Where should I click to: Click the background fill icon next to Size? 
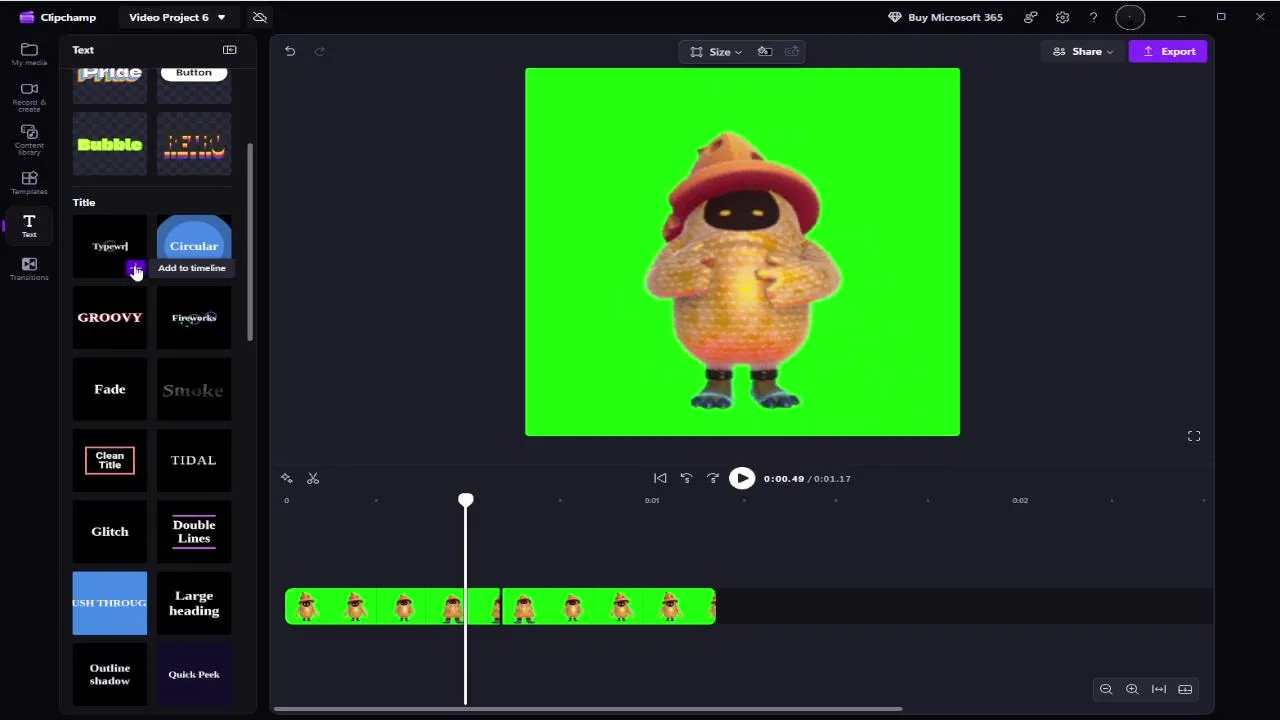(x=765, y=51)
